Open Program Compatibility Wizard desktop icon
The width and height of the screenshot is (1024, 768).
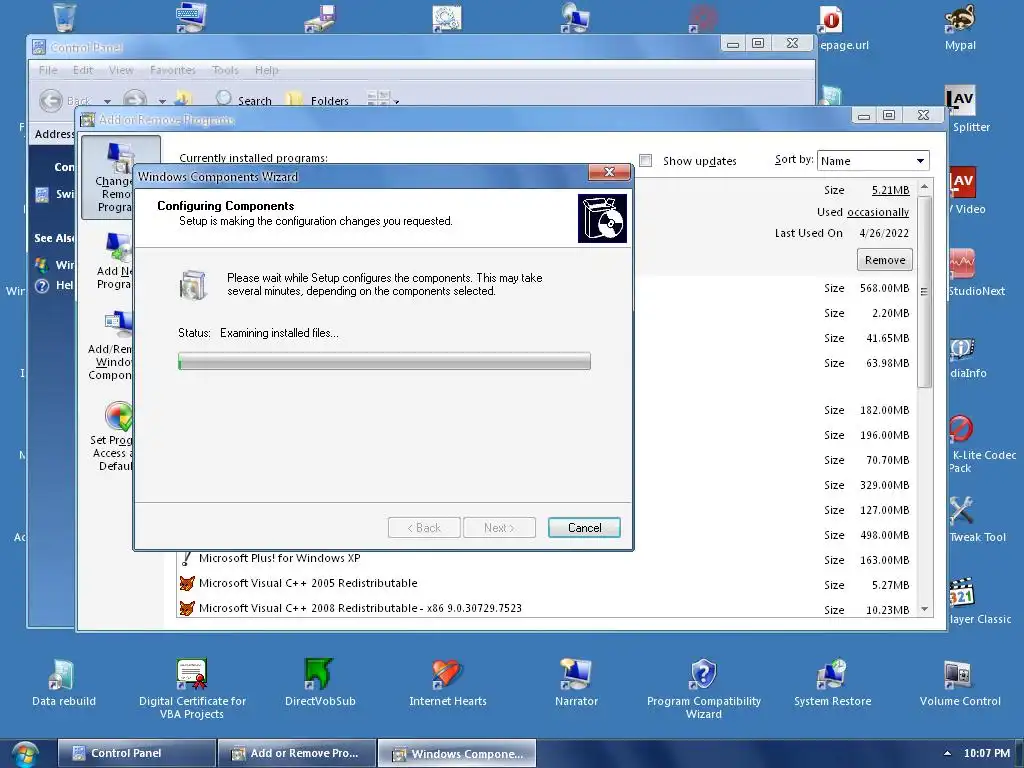[703, 688]
